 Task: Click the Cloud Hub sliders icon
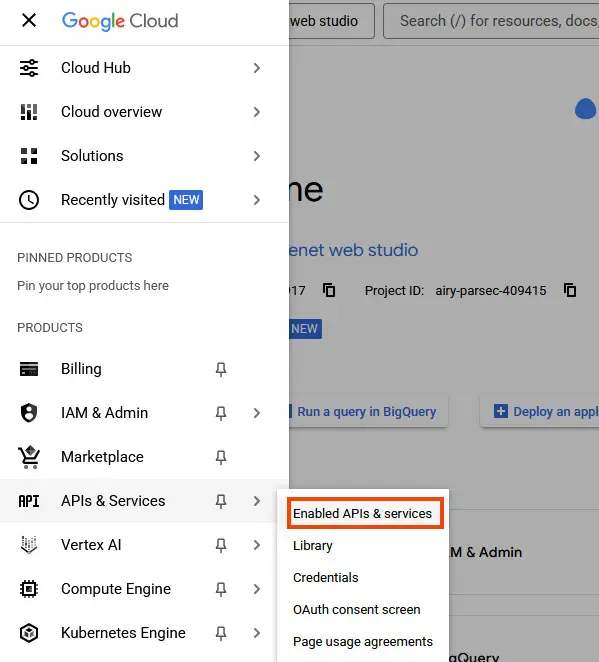point(29,68)
